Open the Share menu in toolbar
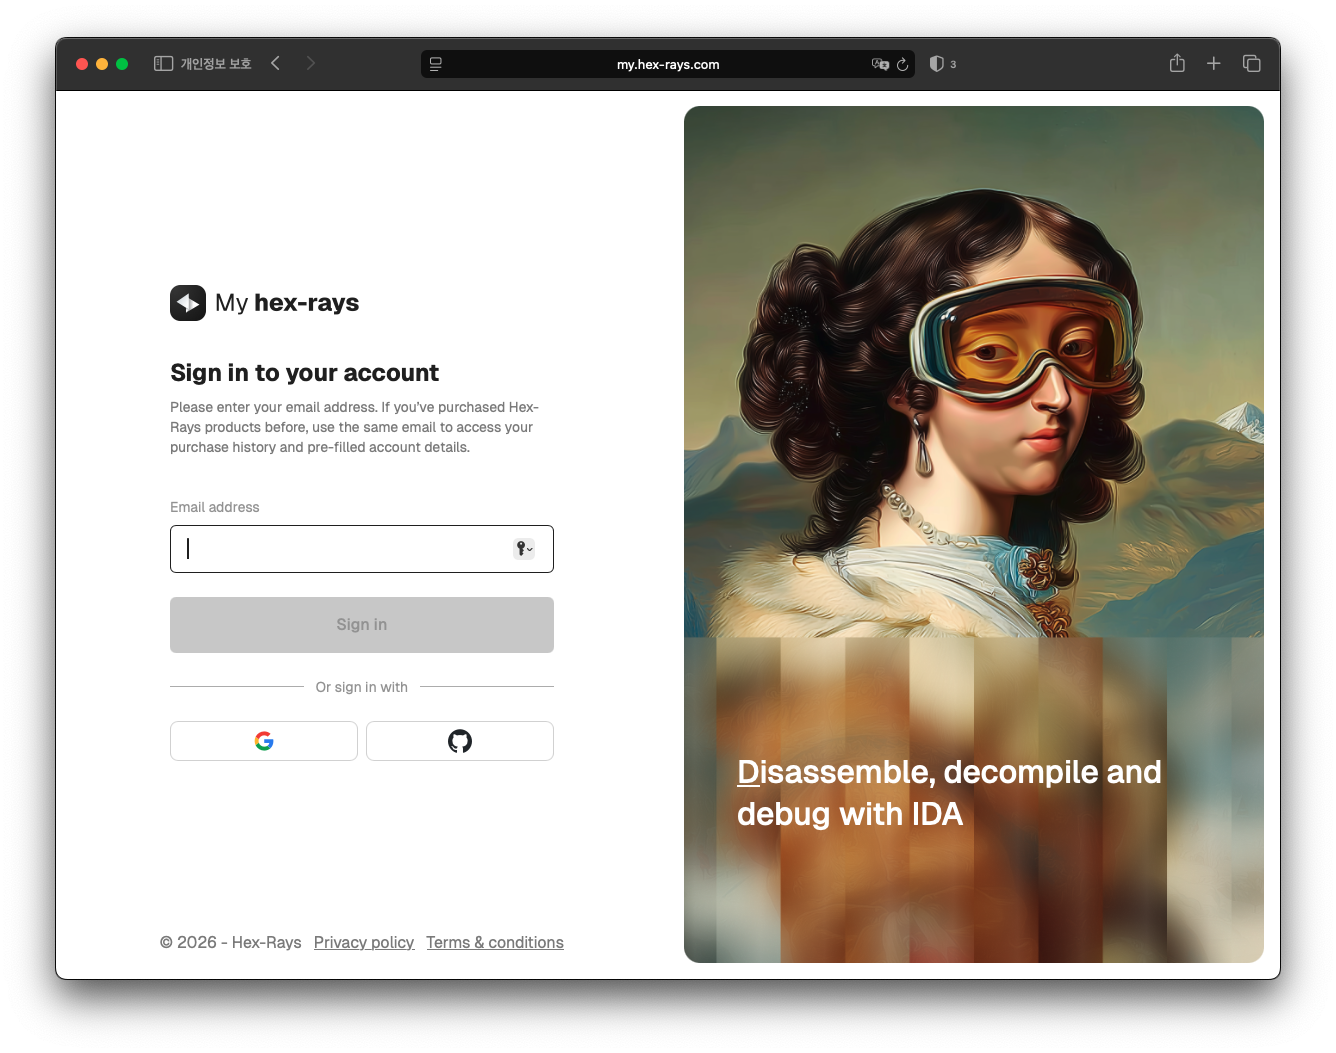This screenshot has height=1053, width=1336. click(x=1177, y=64)
